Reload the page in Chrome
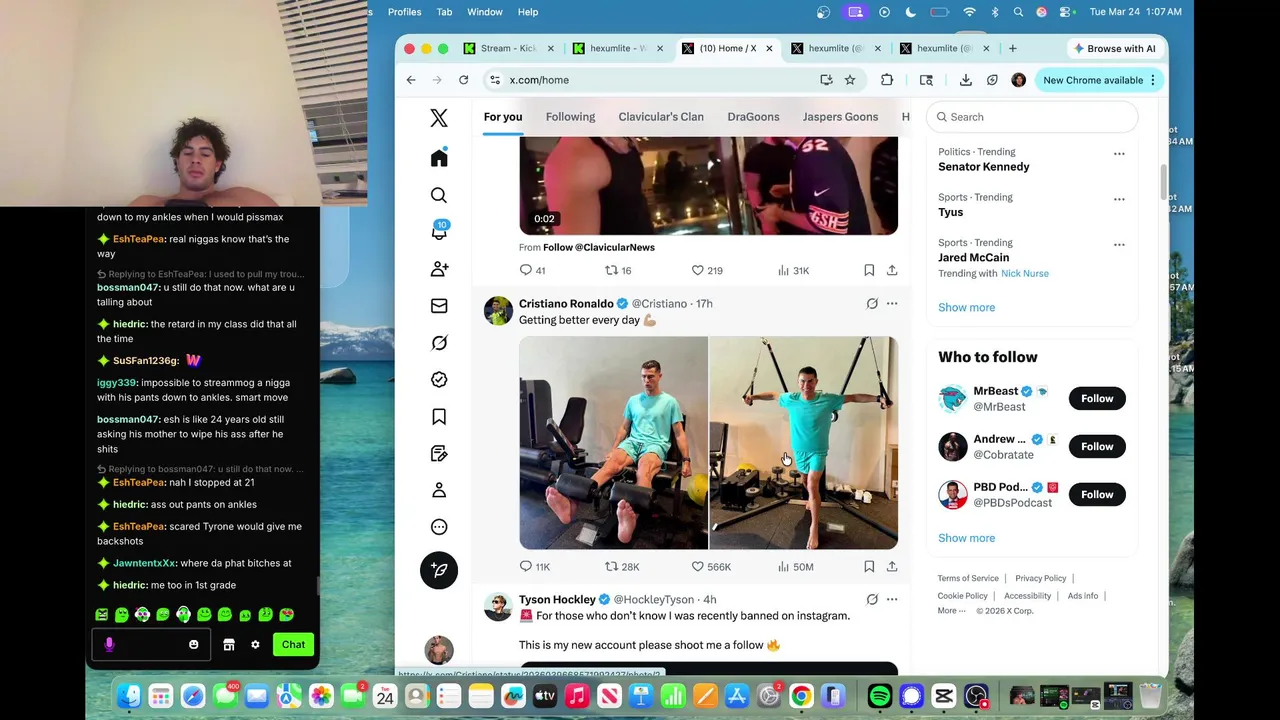The height and width of the screenshot is (720, 1280). pos(464,80)
